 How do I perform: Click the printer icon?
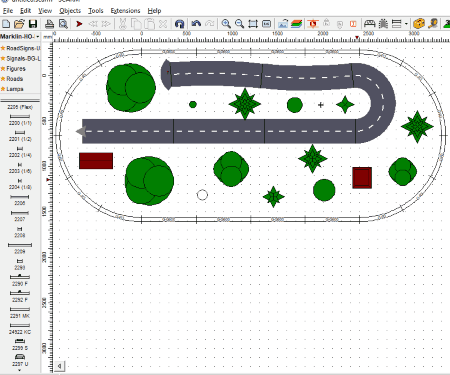click(x=50, y=24)
